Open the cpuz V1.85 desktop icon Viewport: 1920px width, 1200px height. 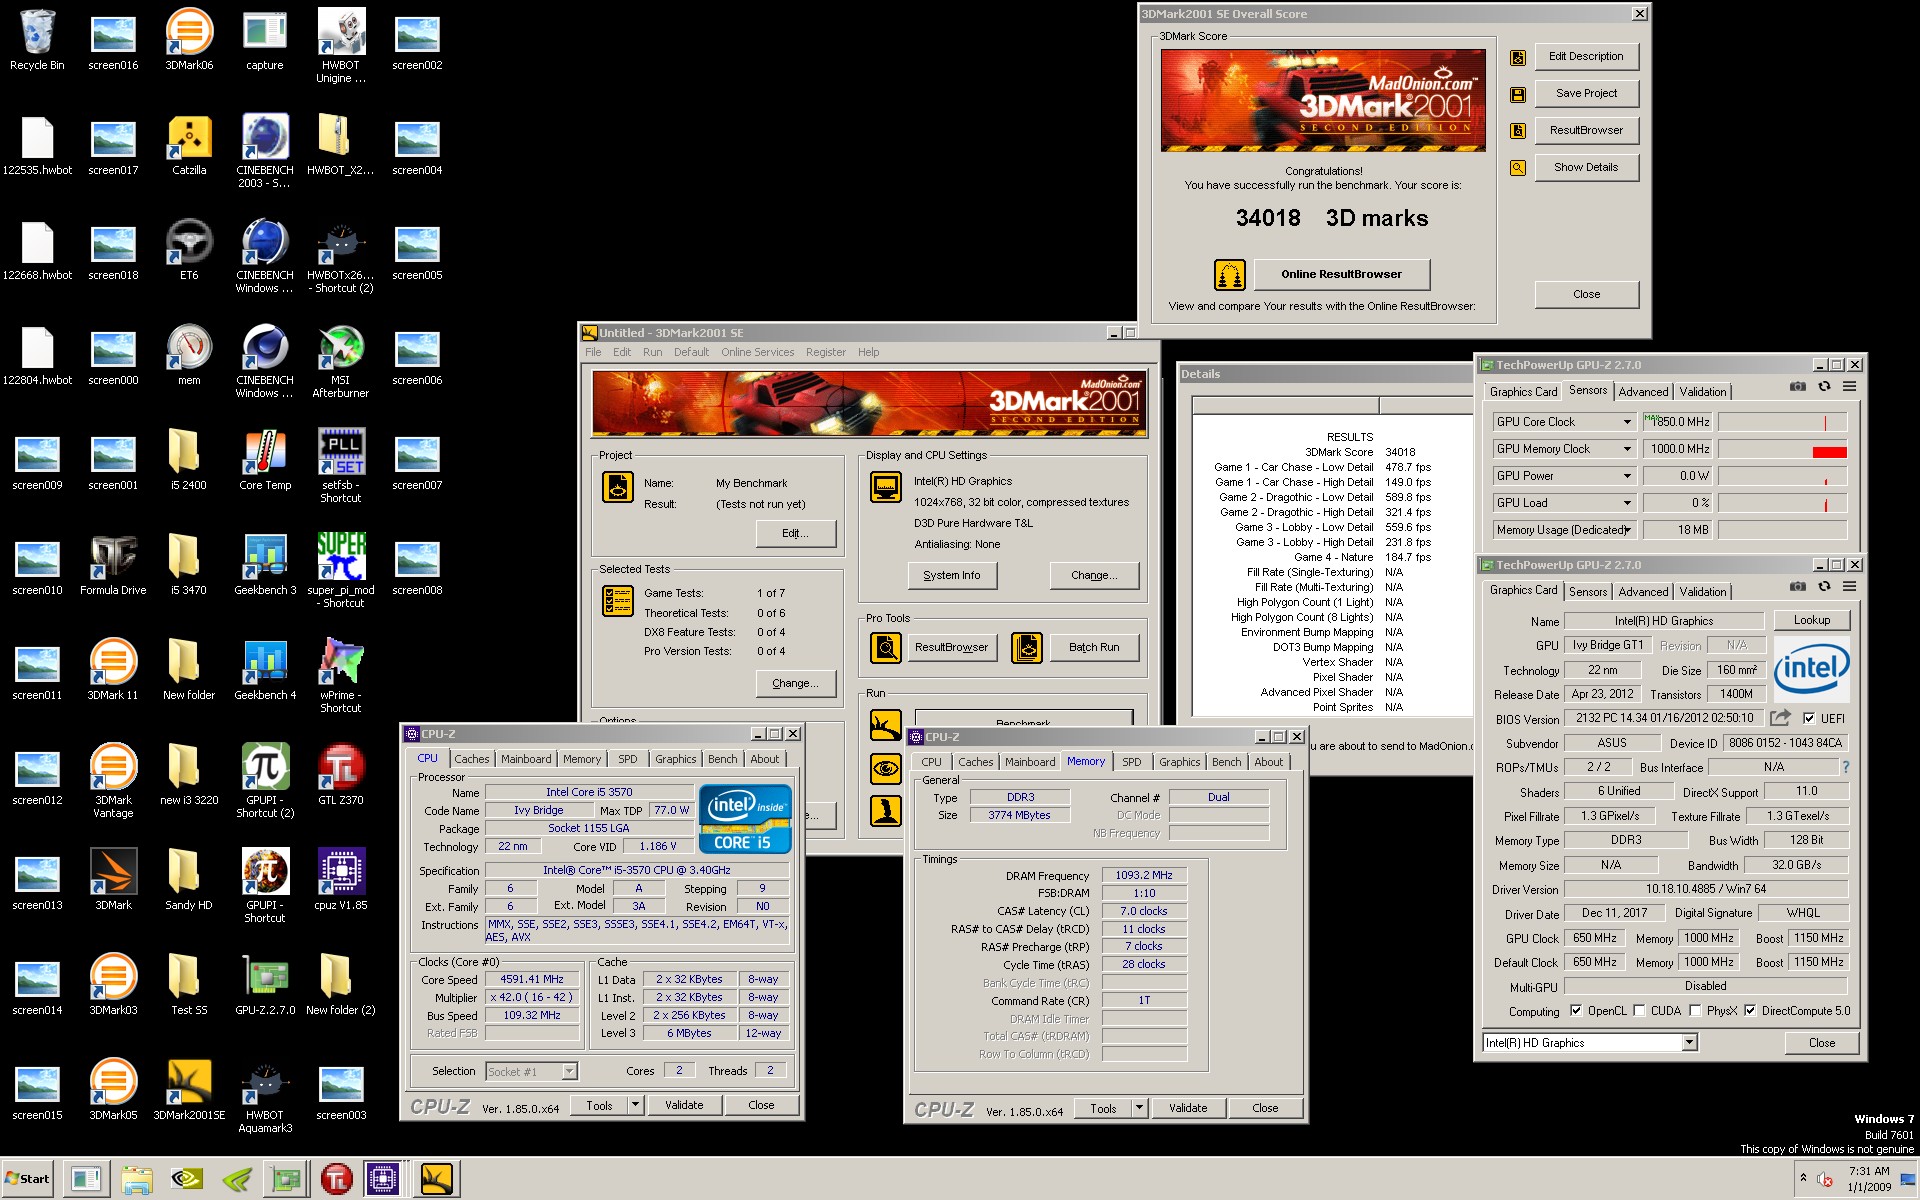[341, 880]
